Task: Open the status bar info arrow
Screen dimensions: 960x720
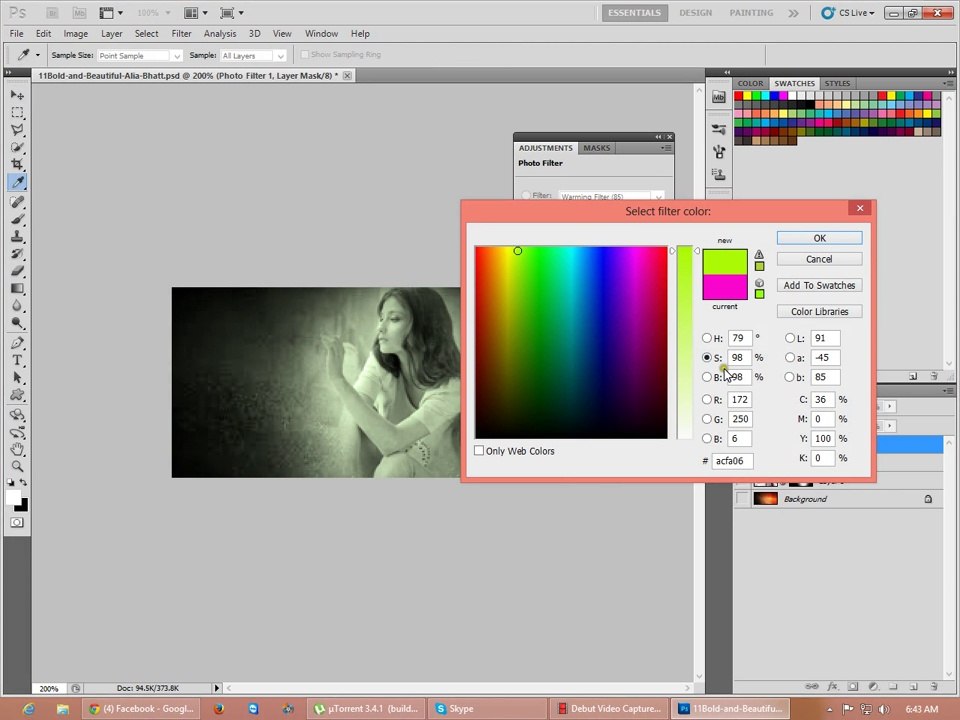Action: click(216, 688)
